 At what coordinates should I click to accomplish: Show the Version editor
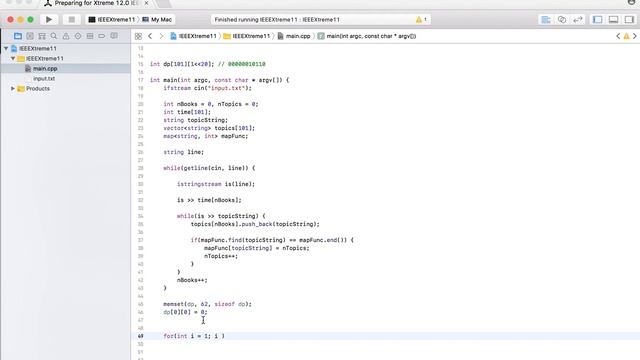pos(578,20)
